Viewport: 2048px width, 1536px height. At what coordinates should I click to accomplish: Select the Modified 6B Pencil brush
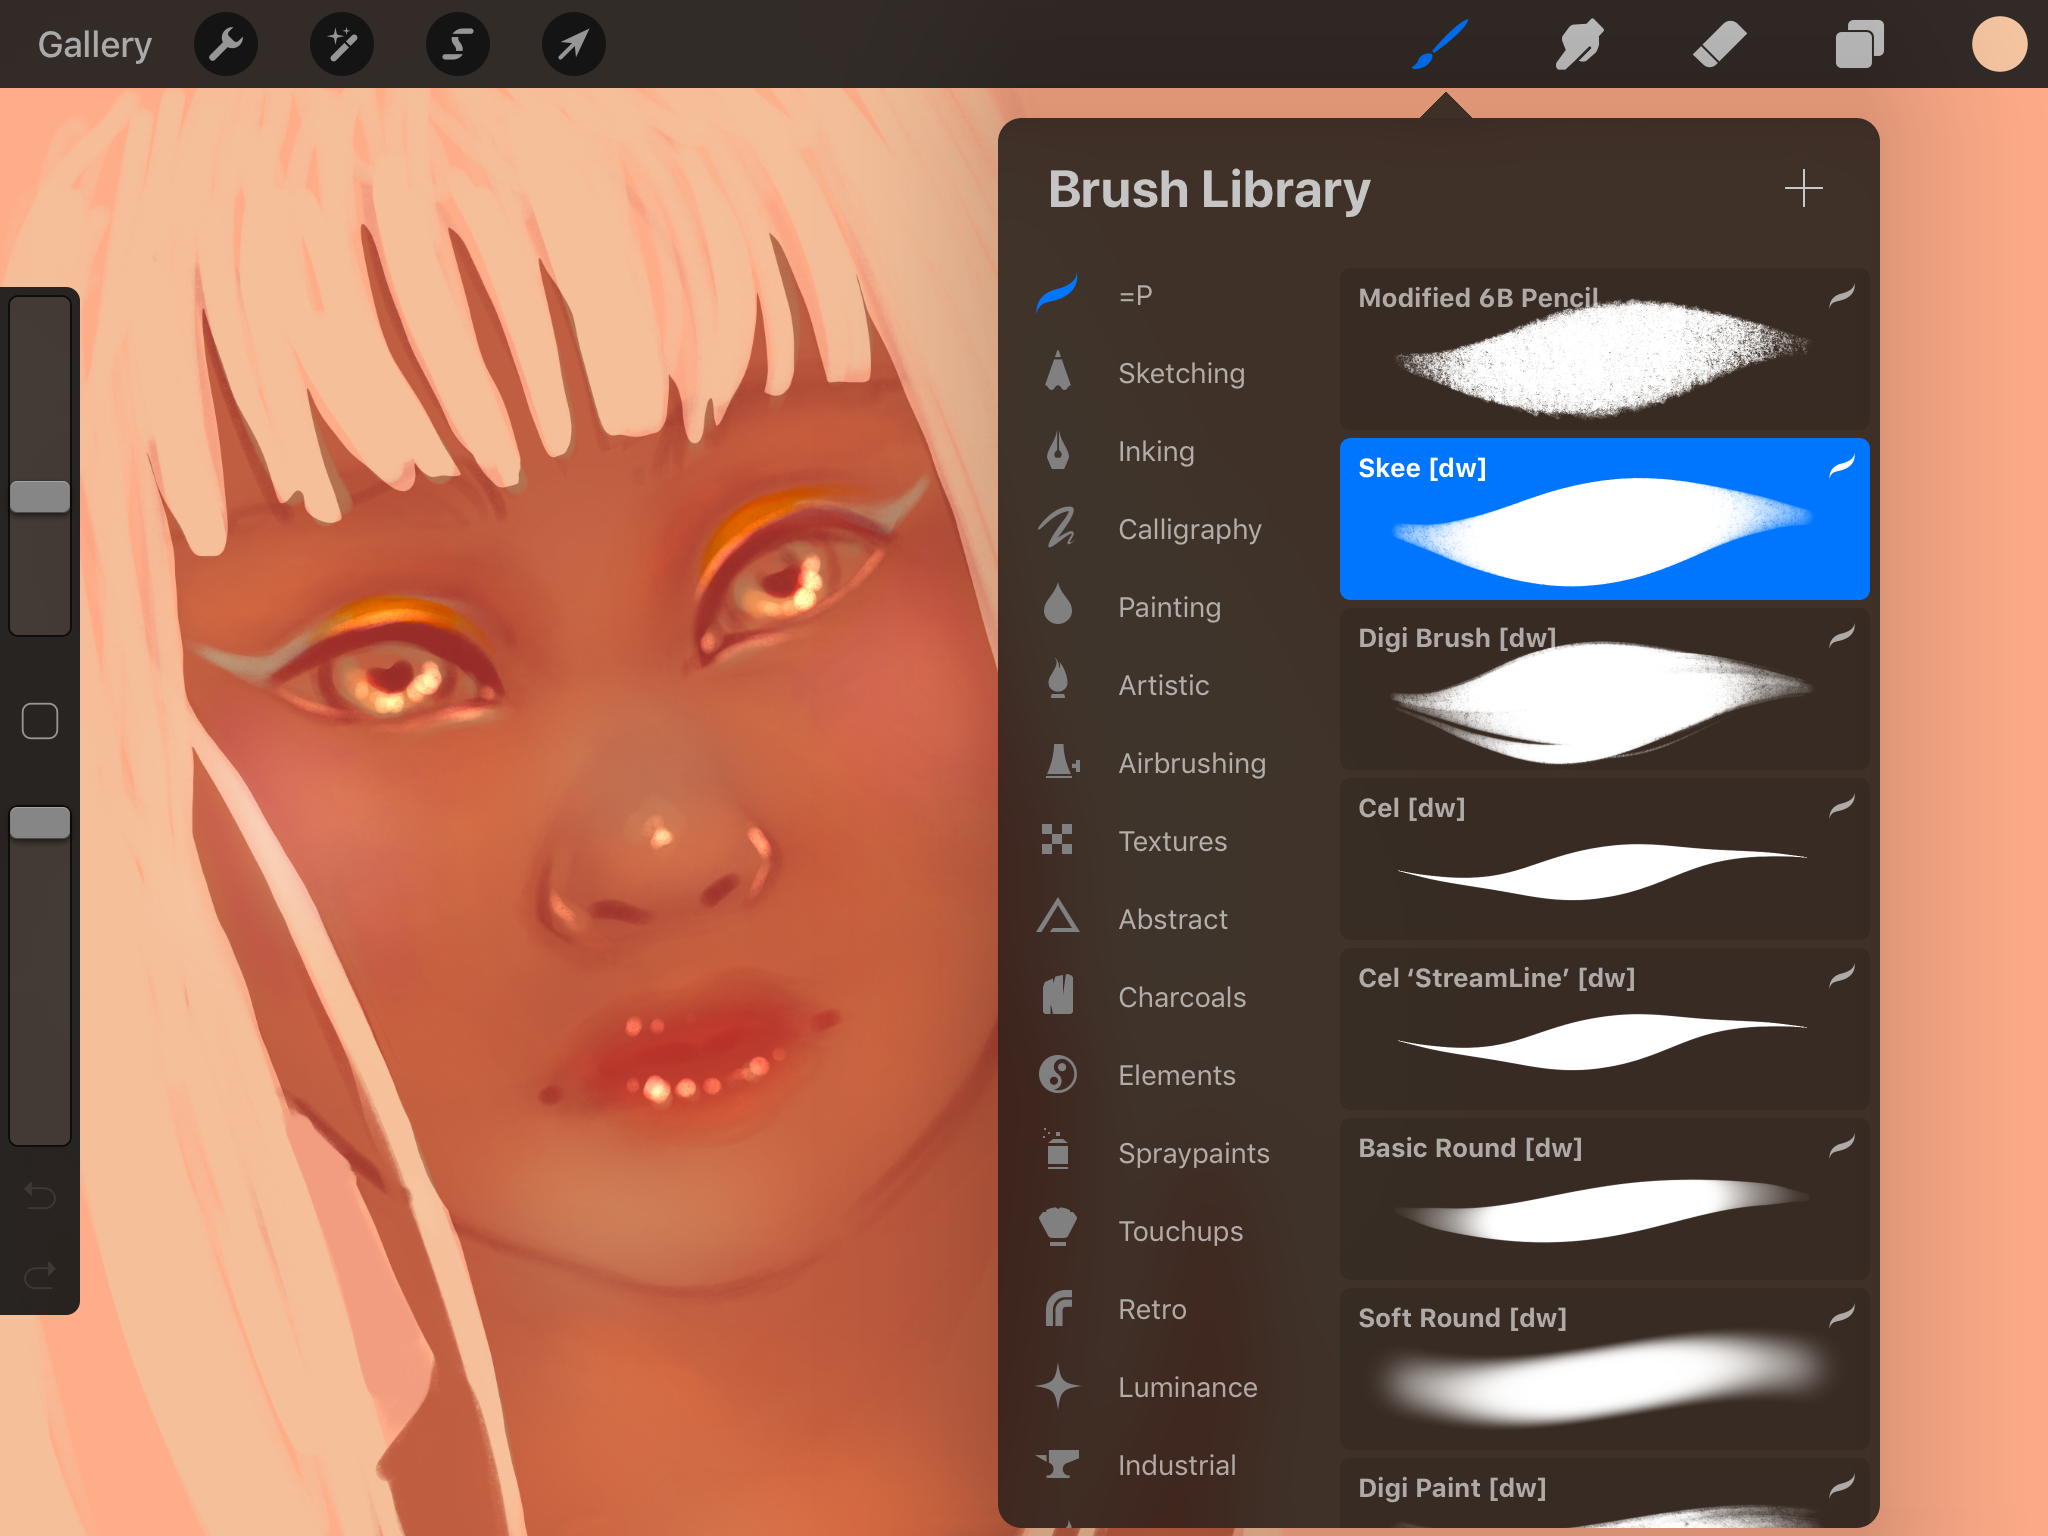(x=1605, y=355)
